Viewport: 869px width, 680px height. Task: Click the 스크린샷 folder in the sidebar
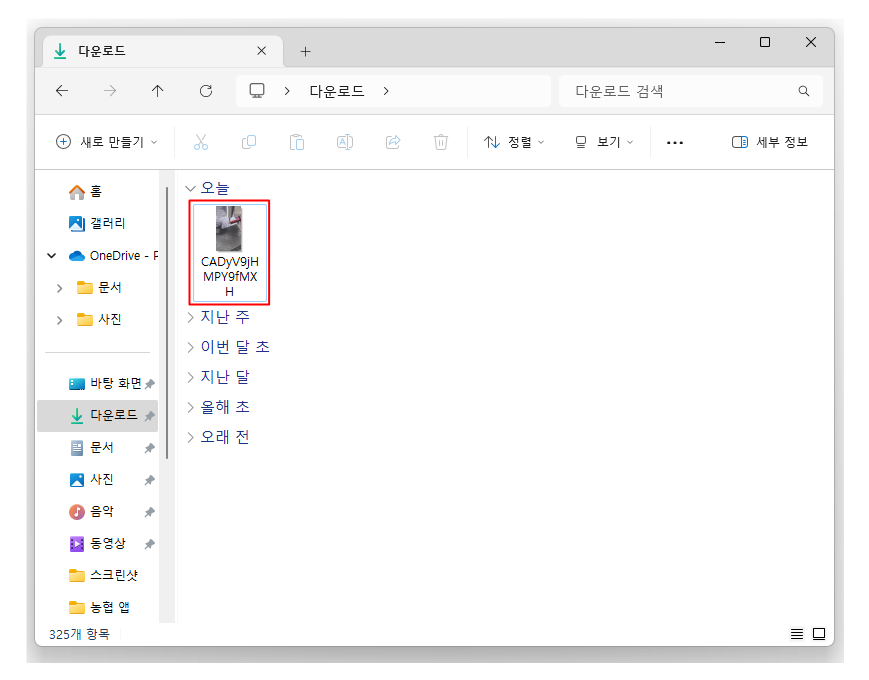pos(106,574)
